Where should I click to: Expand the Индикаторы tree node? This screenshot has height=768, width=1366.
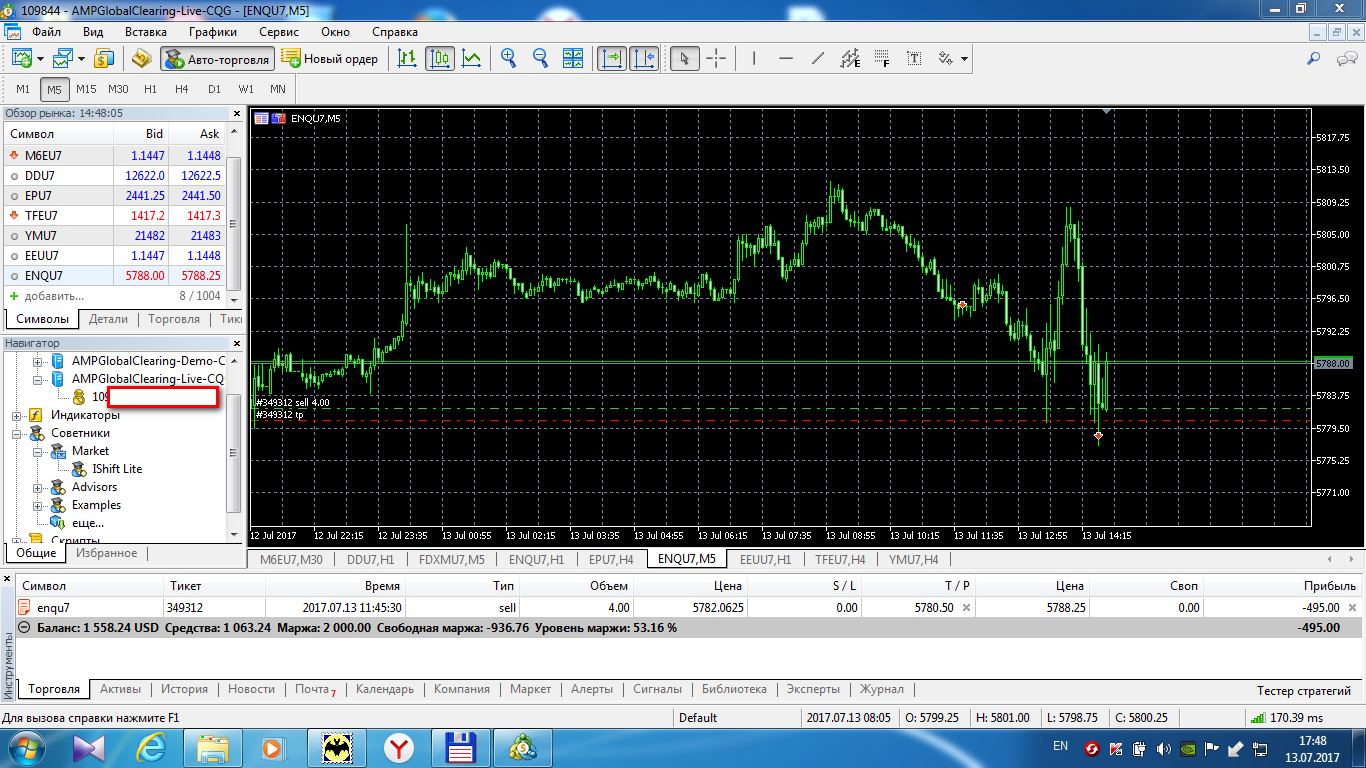(x=17, y=415)
